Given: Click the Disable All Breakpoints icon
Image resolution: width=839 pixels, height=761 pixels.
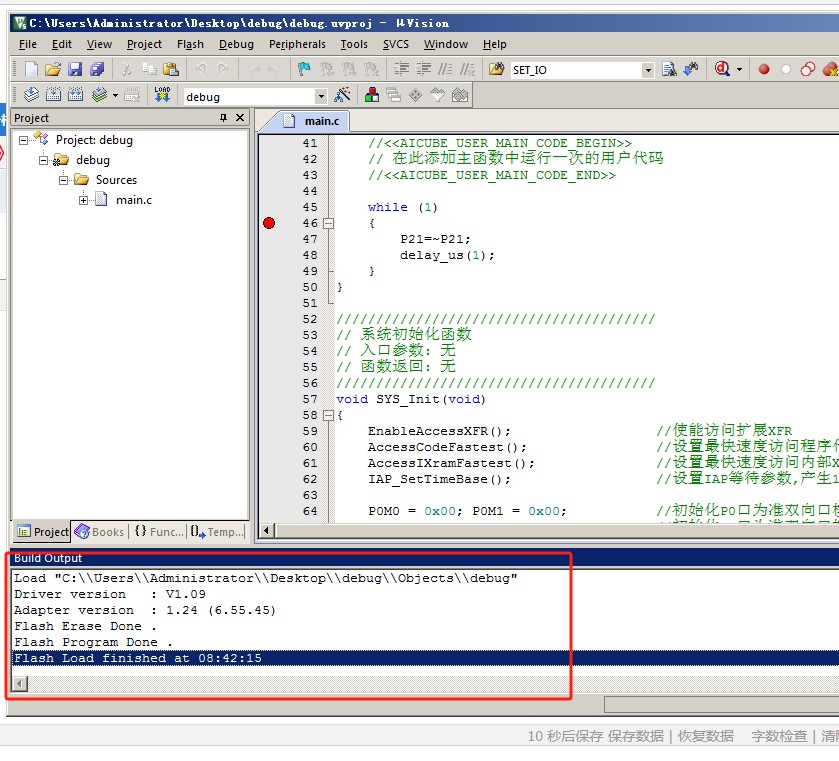Looking at the screenshot, I should (x=807, y=69).
